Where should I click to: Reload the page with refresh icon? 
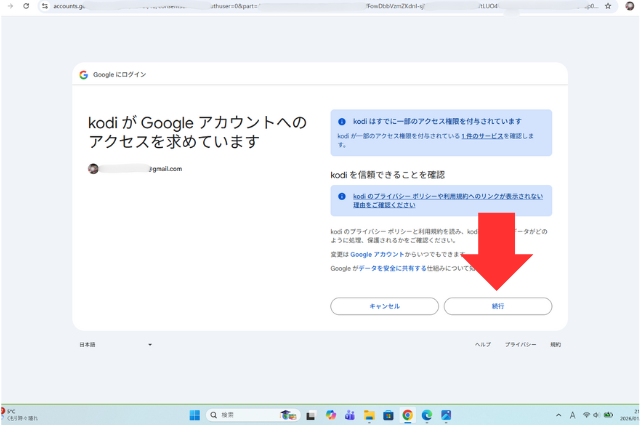click(x=25, y=6)
